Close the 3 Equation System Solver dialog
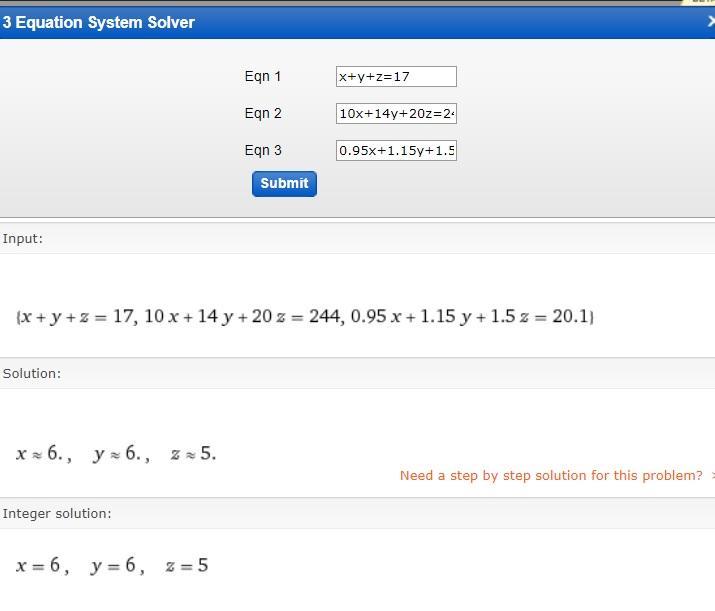Viewport: 715px width, 611px height. [710, 22]
